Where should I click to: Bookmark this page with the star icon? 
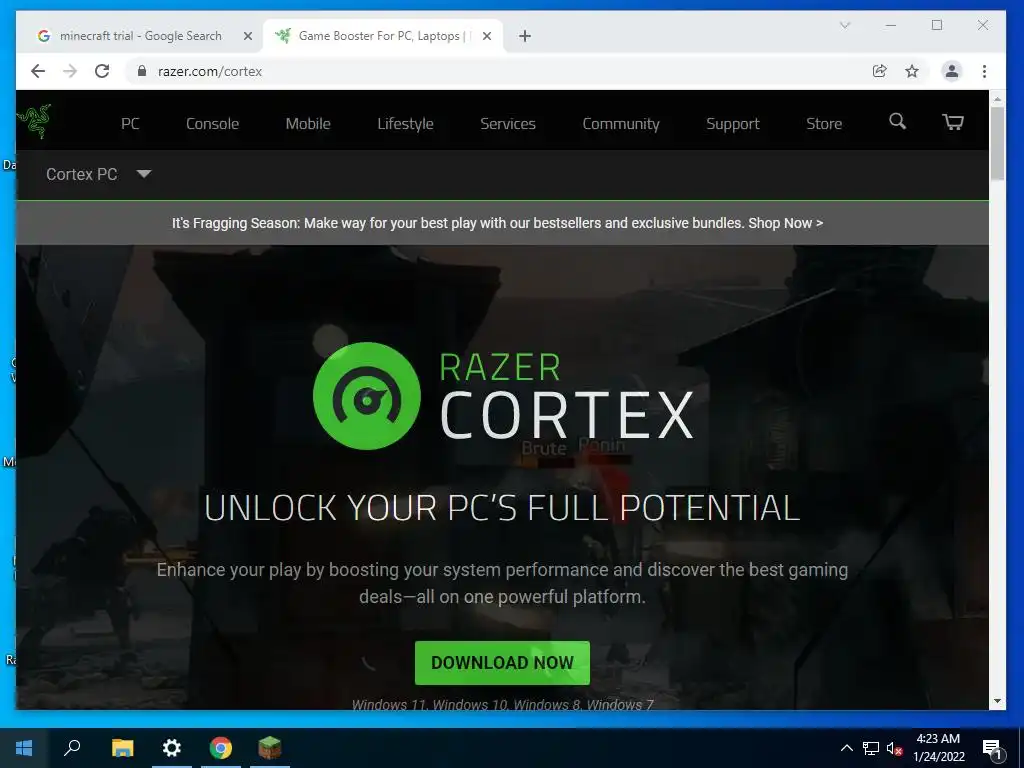tap(912, 71)
